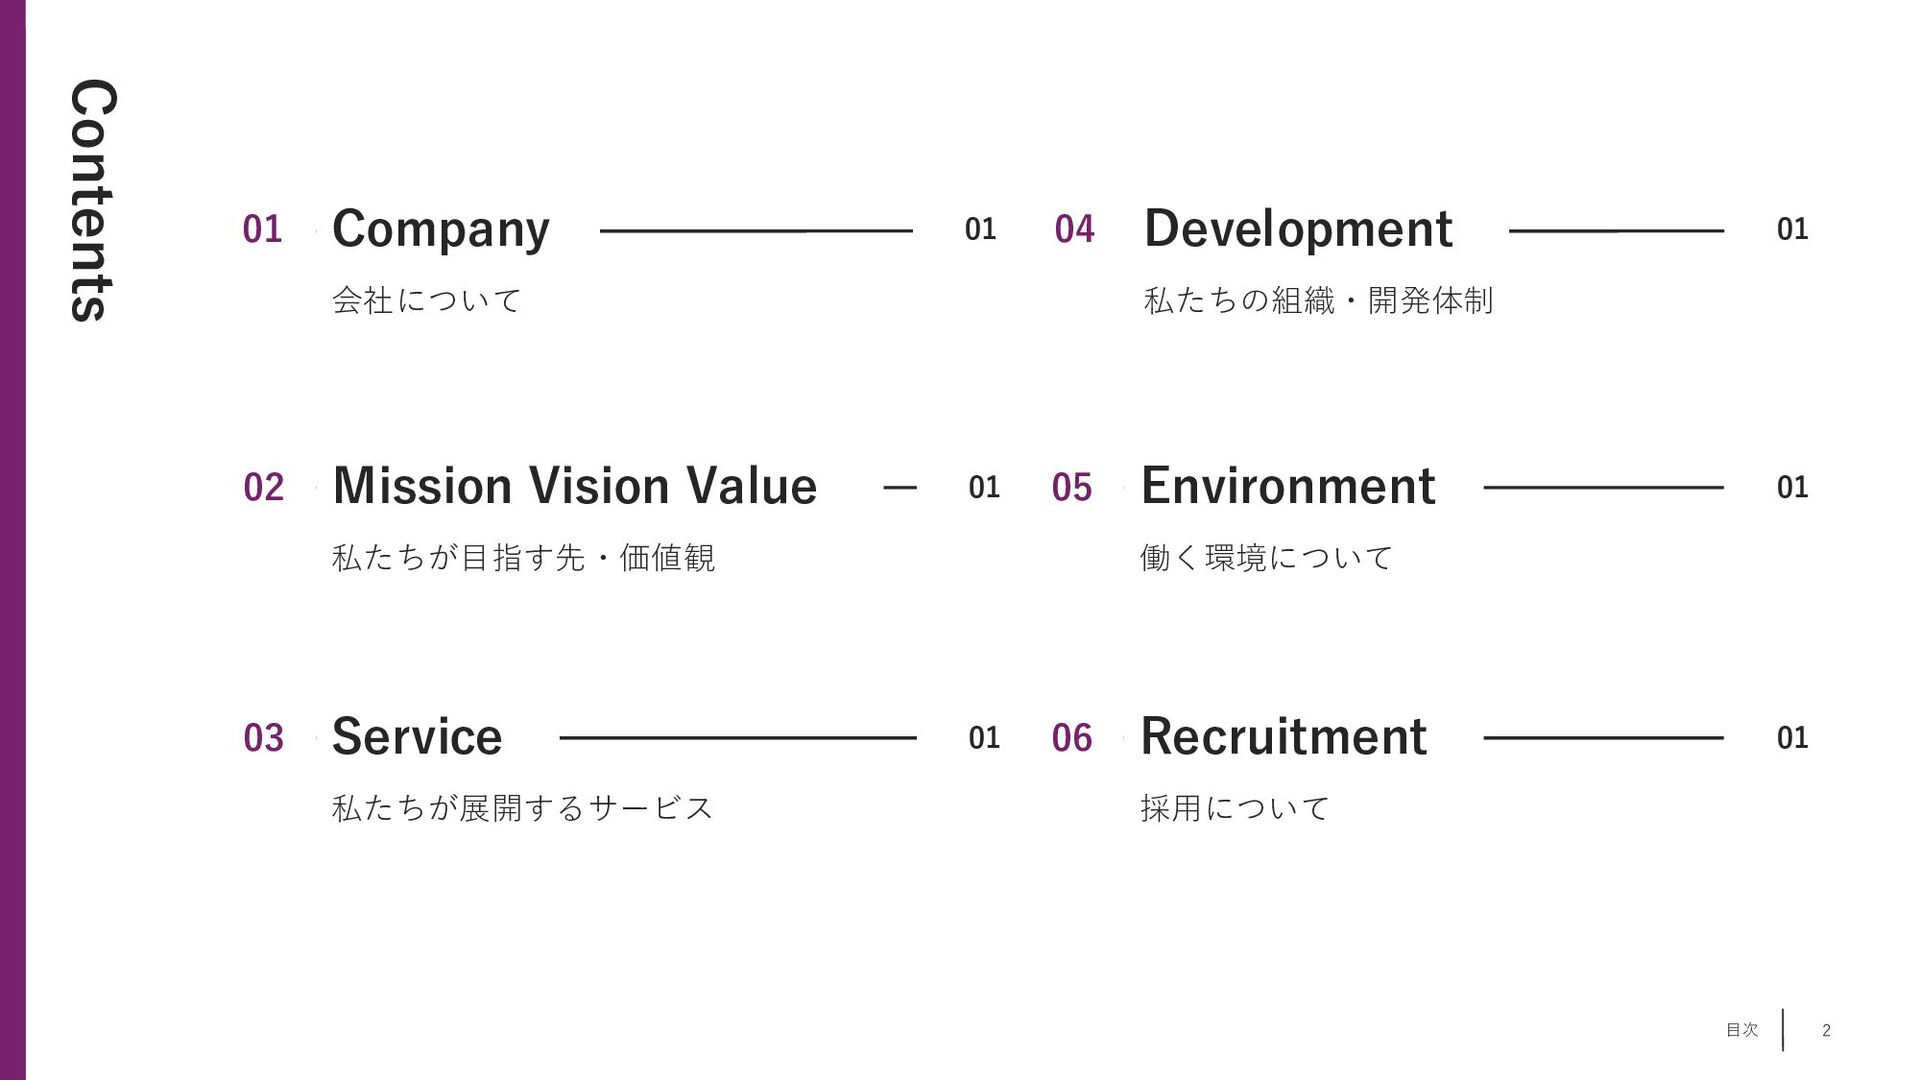Image resolution: width=1920 pixels, height=1080 pixels.
Task: Click the purple 06 section number
Action: (x=1072, y=738)
